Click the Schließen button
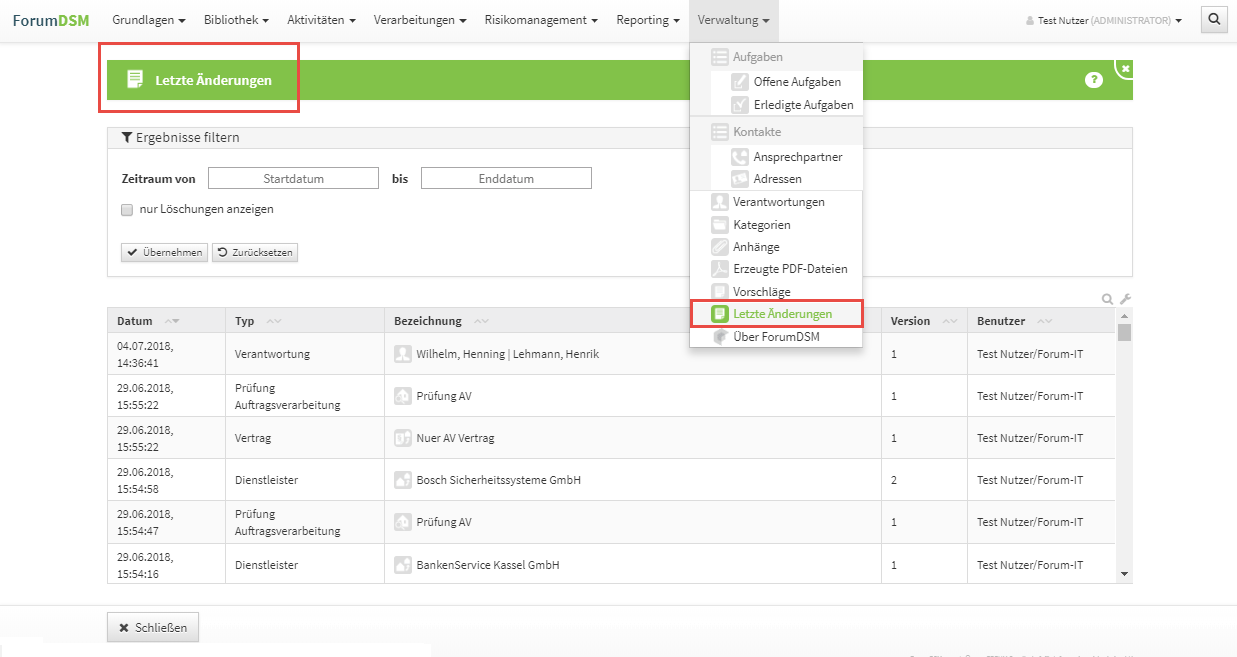 click(x=153, y=627)
